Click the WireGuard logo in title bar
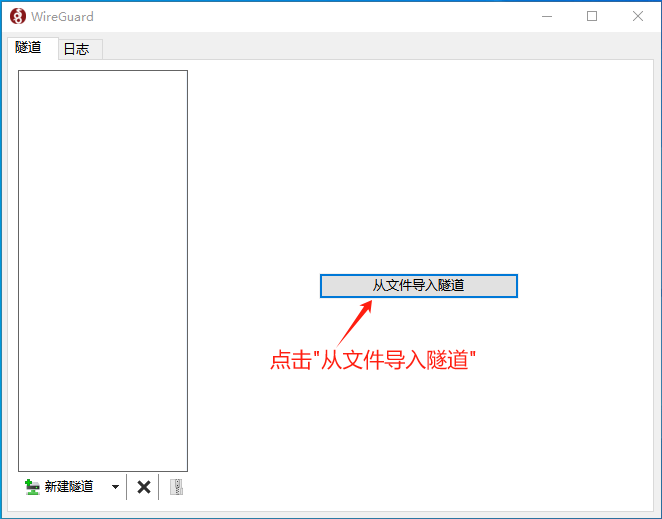Viewport: 662px width, 519px height. [18, 16]
